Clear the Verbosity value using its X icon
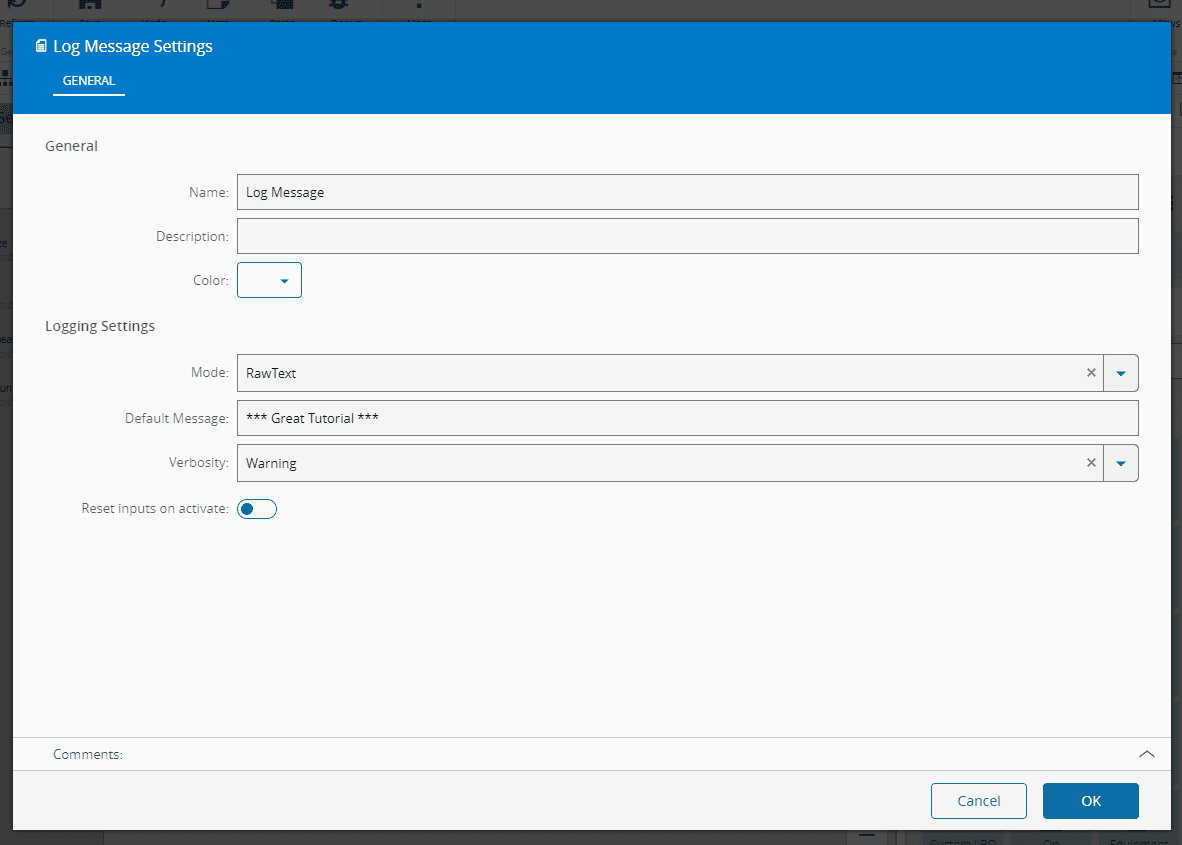The image size is (1182, 845). [1091, 463]
